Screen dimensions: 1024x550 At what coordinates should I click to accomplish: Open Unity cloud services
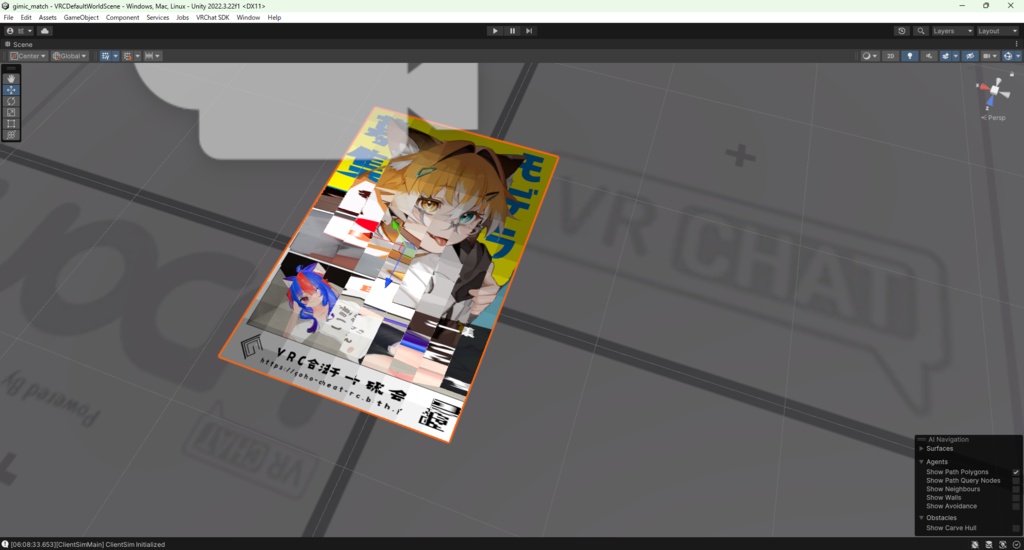coord(44,31)
